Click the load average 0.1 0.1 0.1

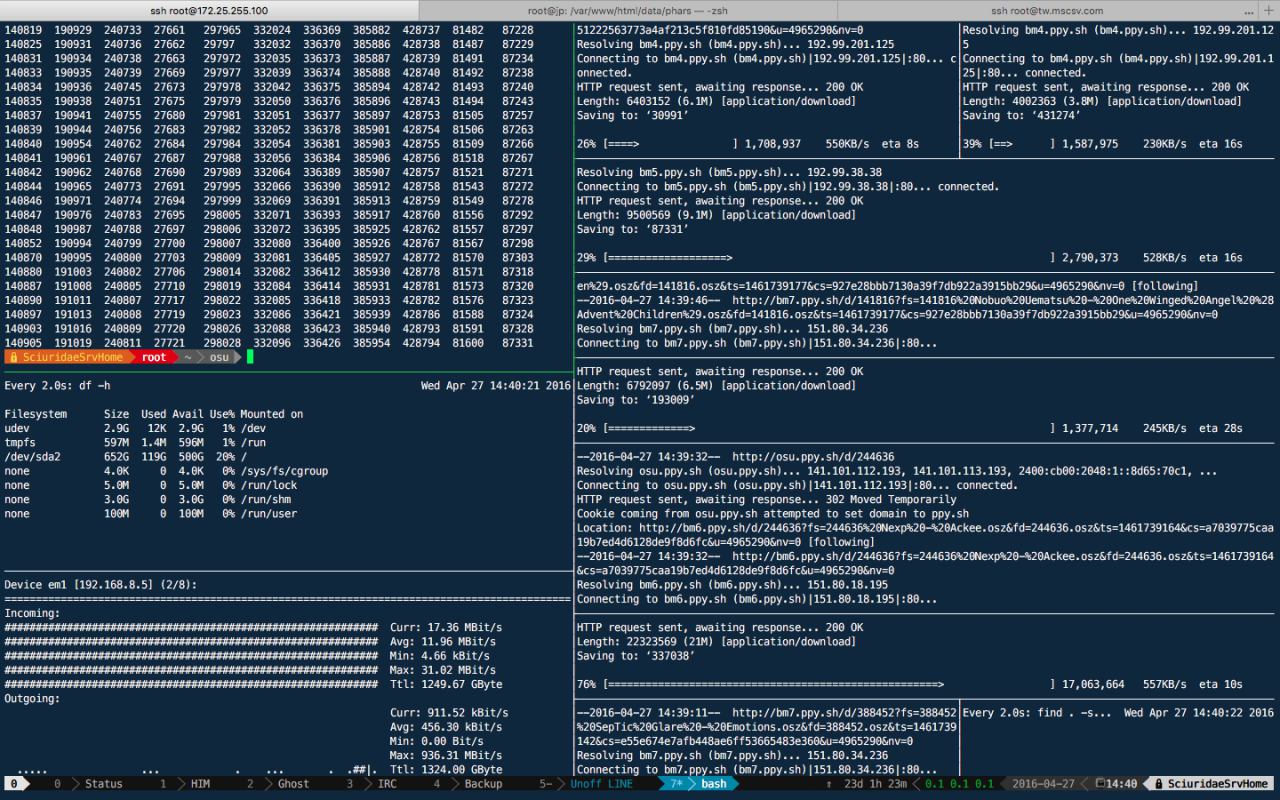958,784
